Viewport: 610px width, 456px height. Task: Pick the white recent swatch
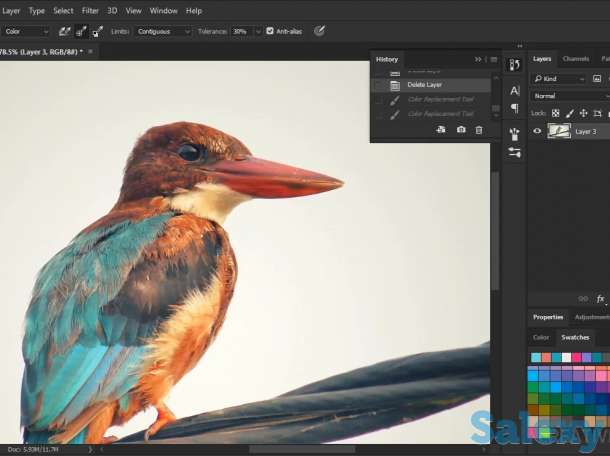(x=566, y=357)
